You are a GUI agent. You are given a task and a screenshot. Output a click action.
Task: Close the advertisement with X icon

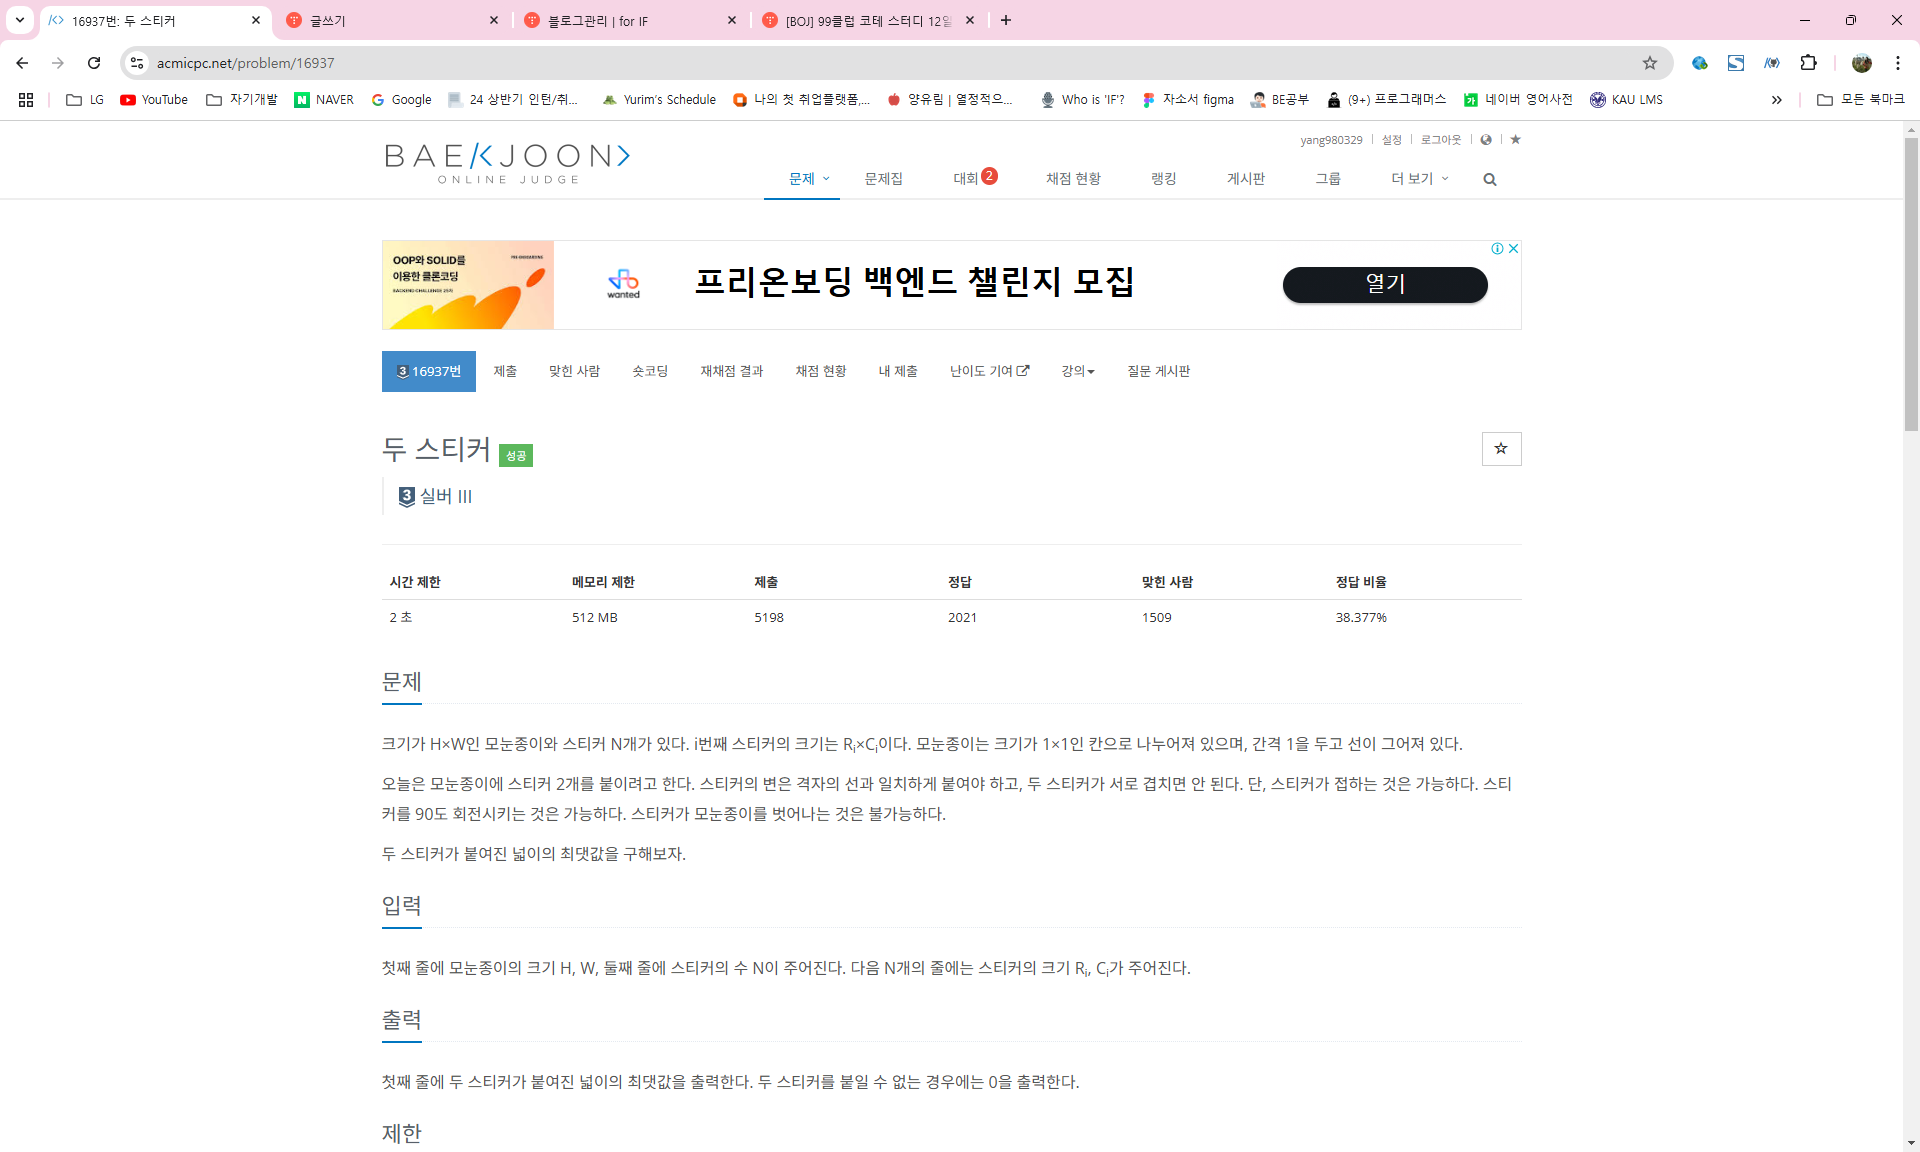pyautogui.click(x=1513, y=249)
